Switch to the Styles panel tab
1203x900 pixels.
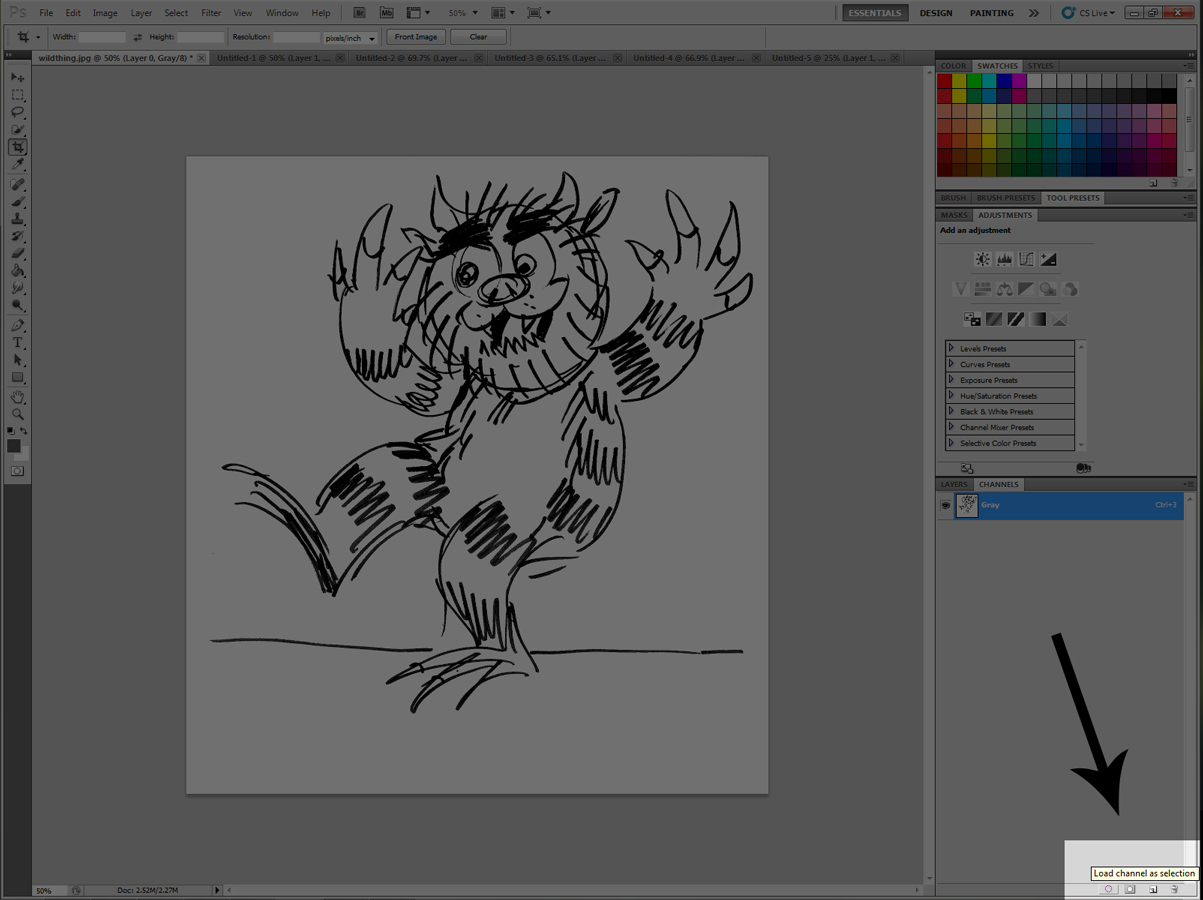click(1041, 66)
